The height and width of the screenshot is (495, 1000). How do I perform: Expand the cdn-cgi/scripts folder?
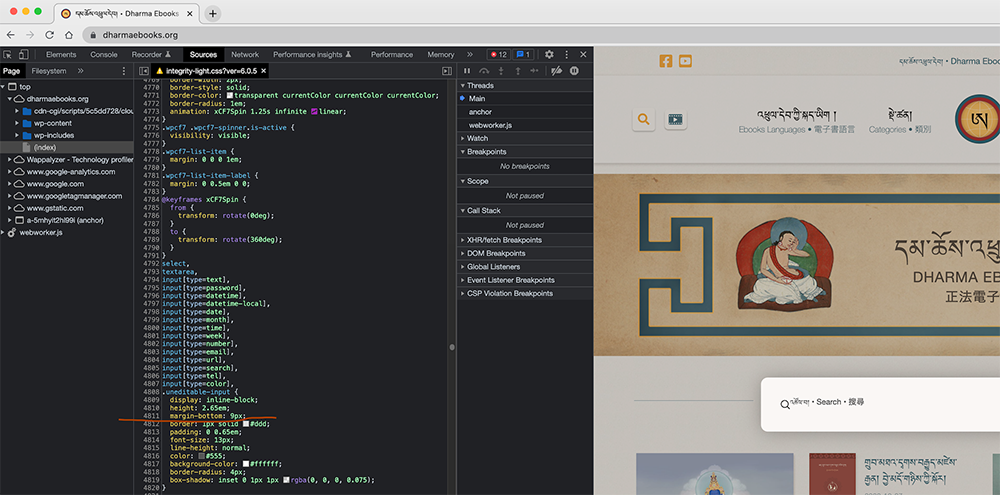point(17,111)
